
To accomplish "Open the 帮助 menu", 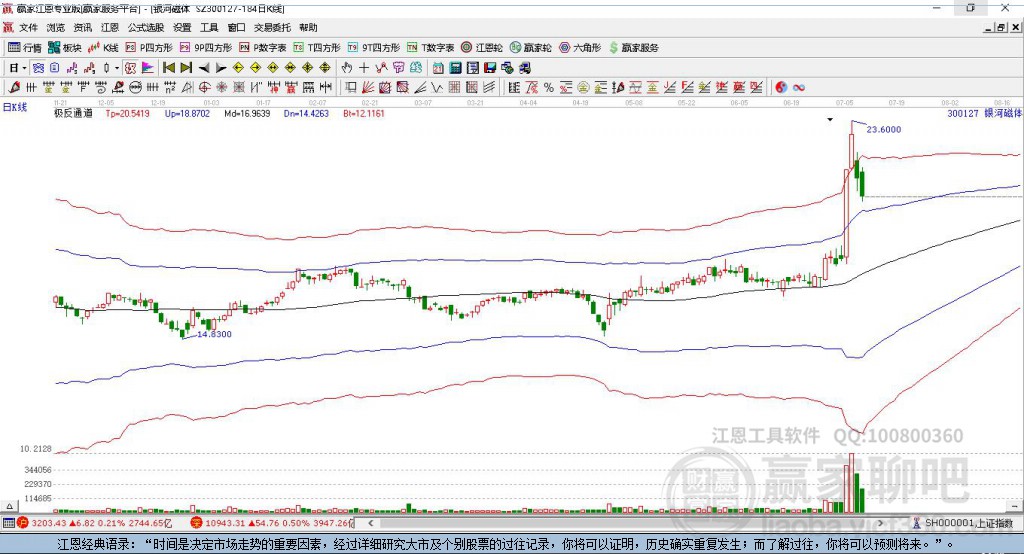I will pos(308,27).
